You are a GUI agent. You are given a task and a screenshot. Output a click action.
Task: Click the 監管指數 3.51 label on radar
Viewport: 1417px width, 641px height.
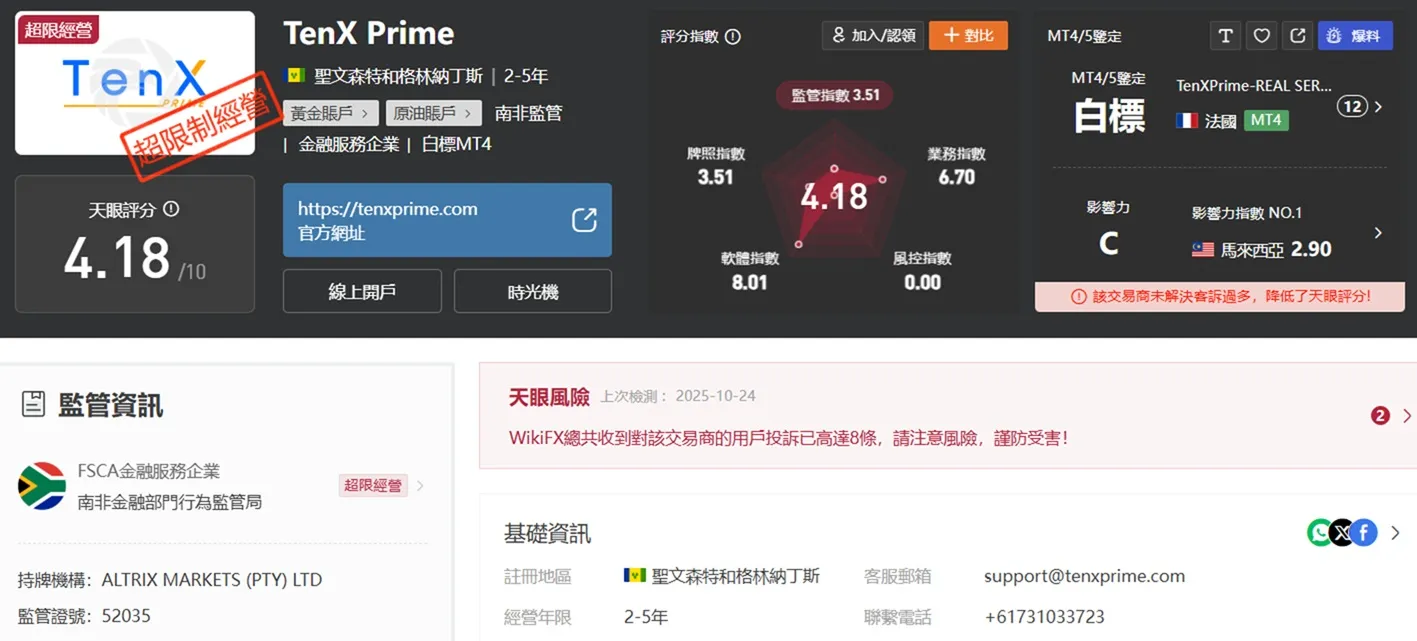tap(835, 95)
